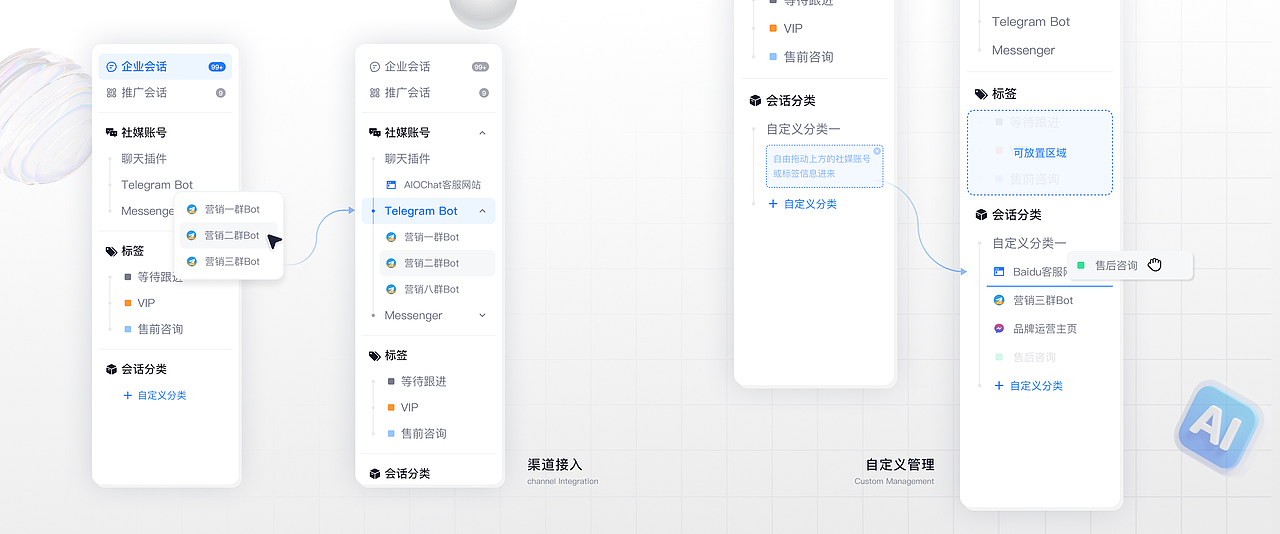The width and height of the screenshot is (1280, 534).
Task: Click 营销八群Bot Telegram icon in expanded panel
Action: click(x=392, y=289)
